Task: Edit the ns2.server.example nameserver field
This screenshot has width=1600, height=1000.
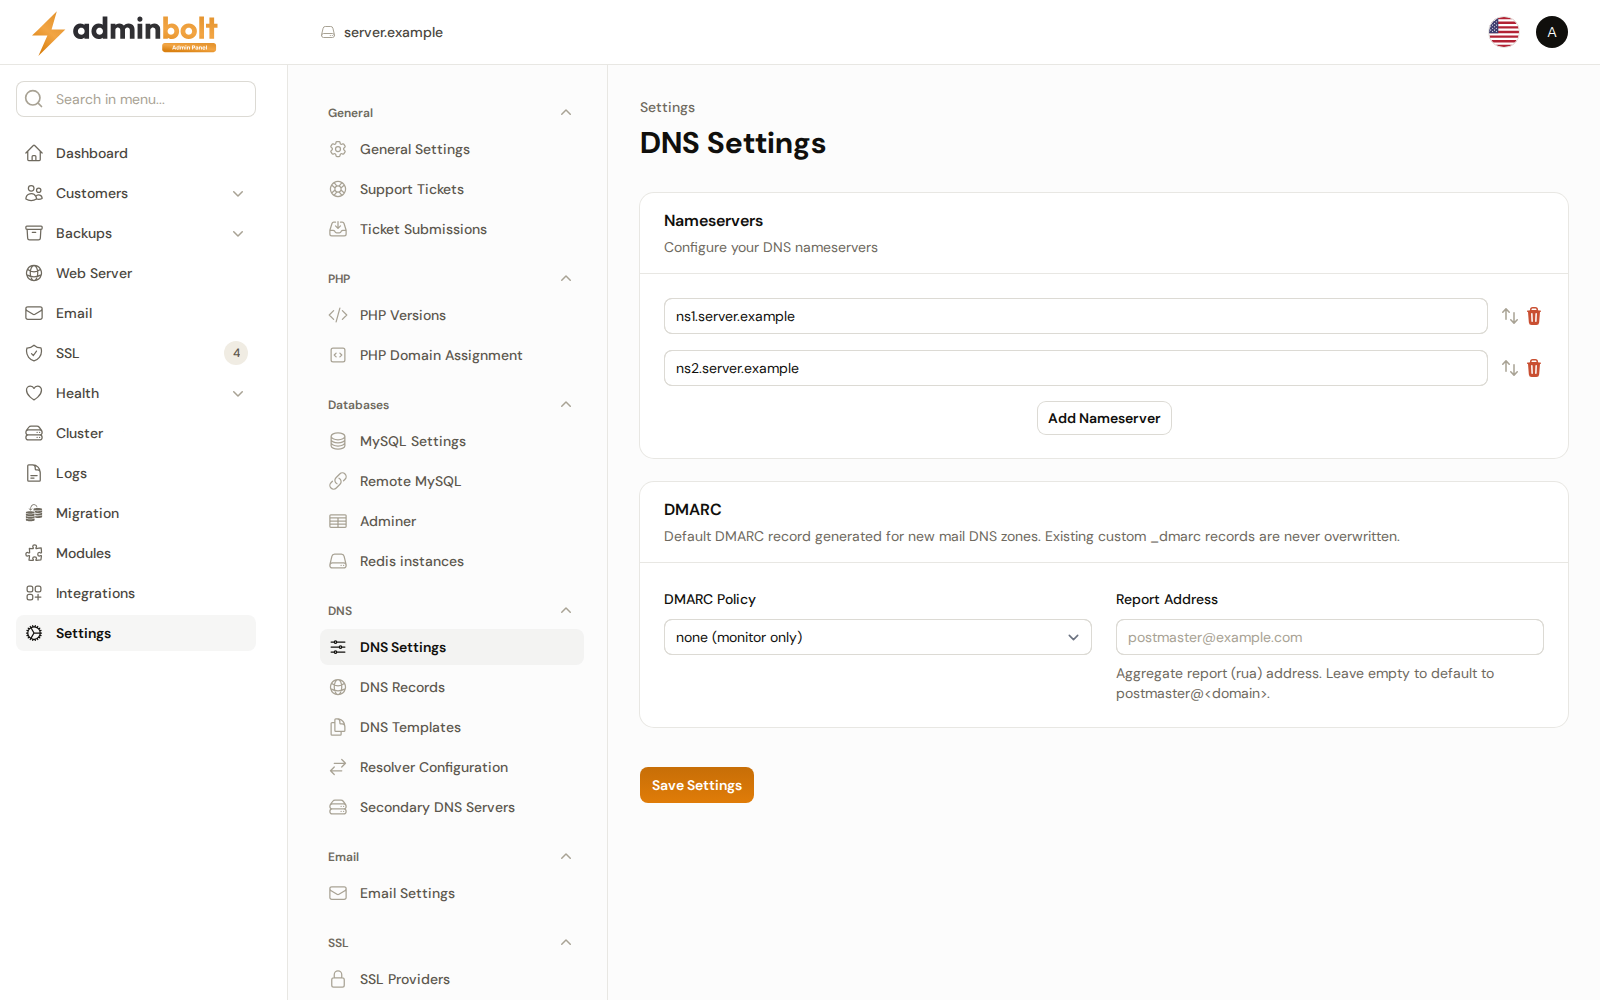Action: [1076, 368]
